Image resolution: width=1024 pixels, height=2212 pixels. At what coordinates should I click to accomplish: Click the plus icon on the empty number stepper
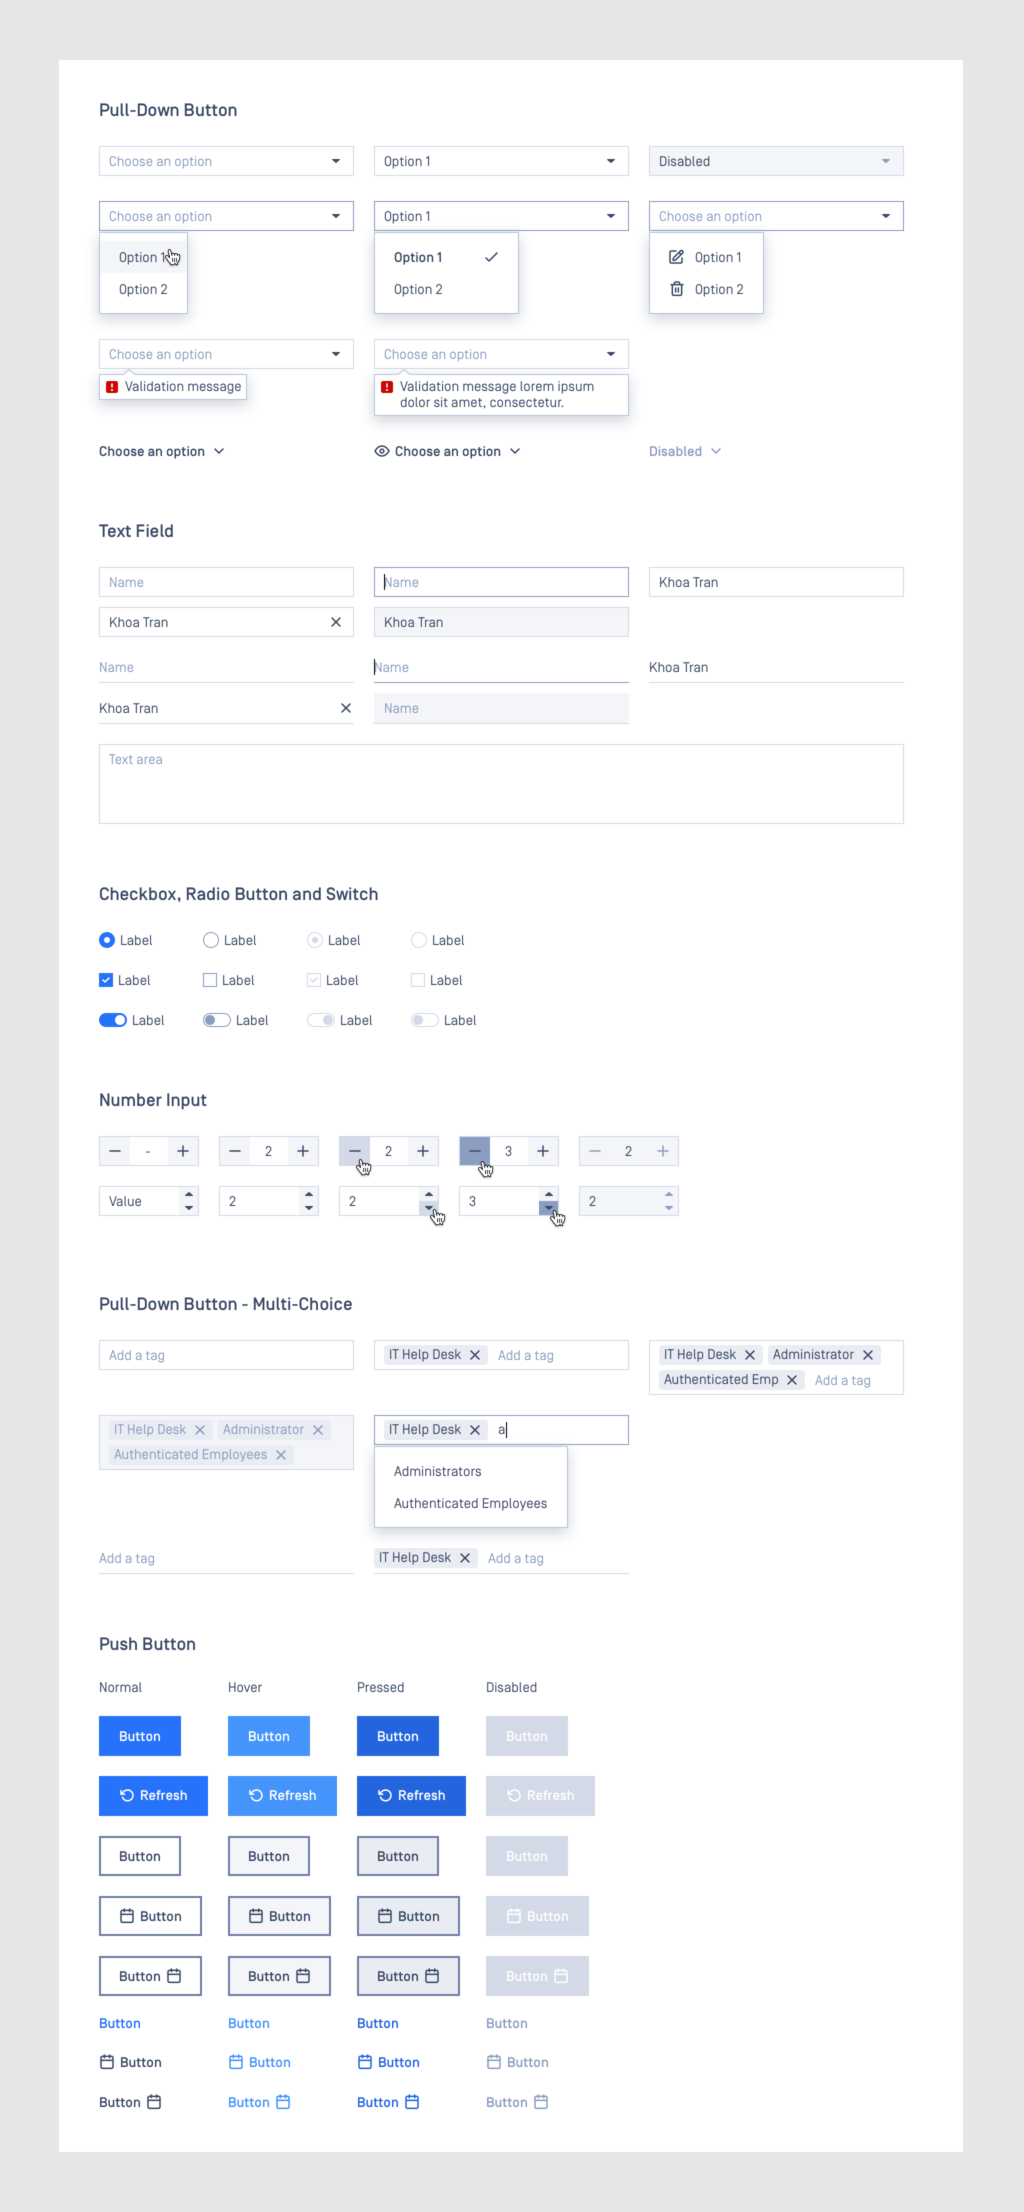click(x=183, y=1151)
